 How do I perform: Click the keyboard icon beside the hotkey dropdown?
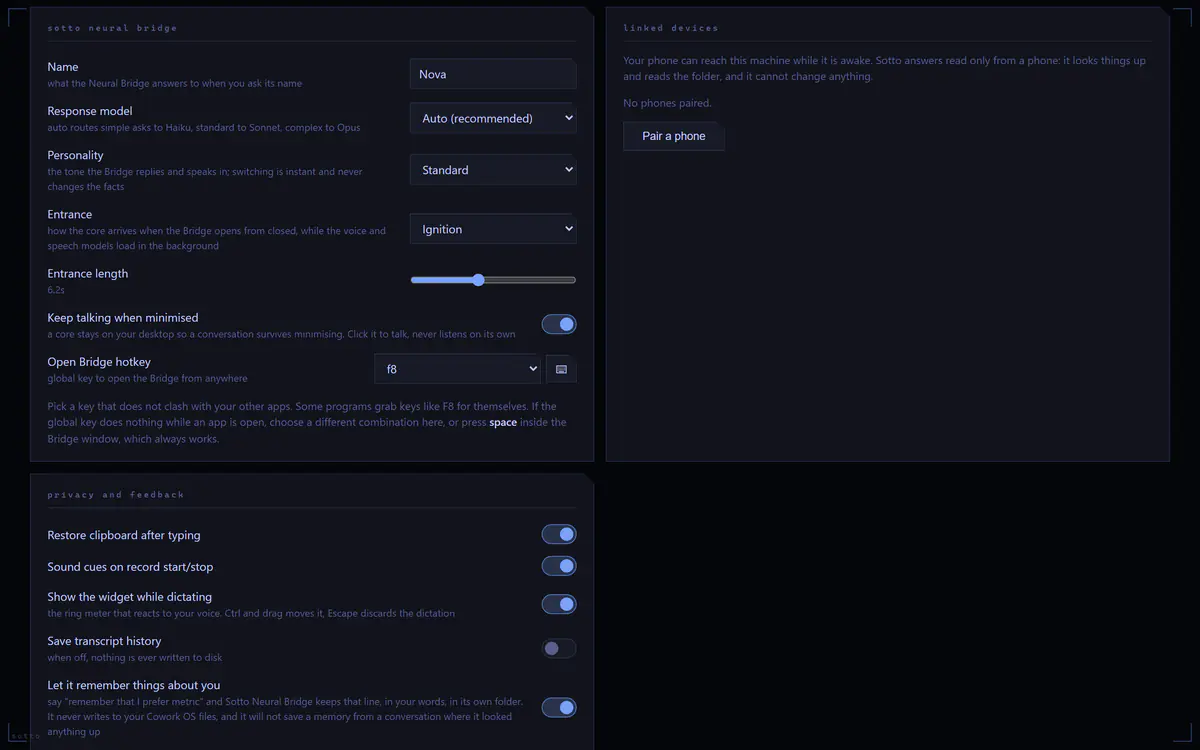561,369
